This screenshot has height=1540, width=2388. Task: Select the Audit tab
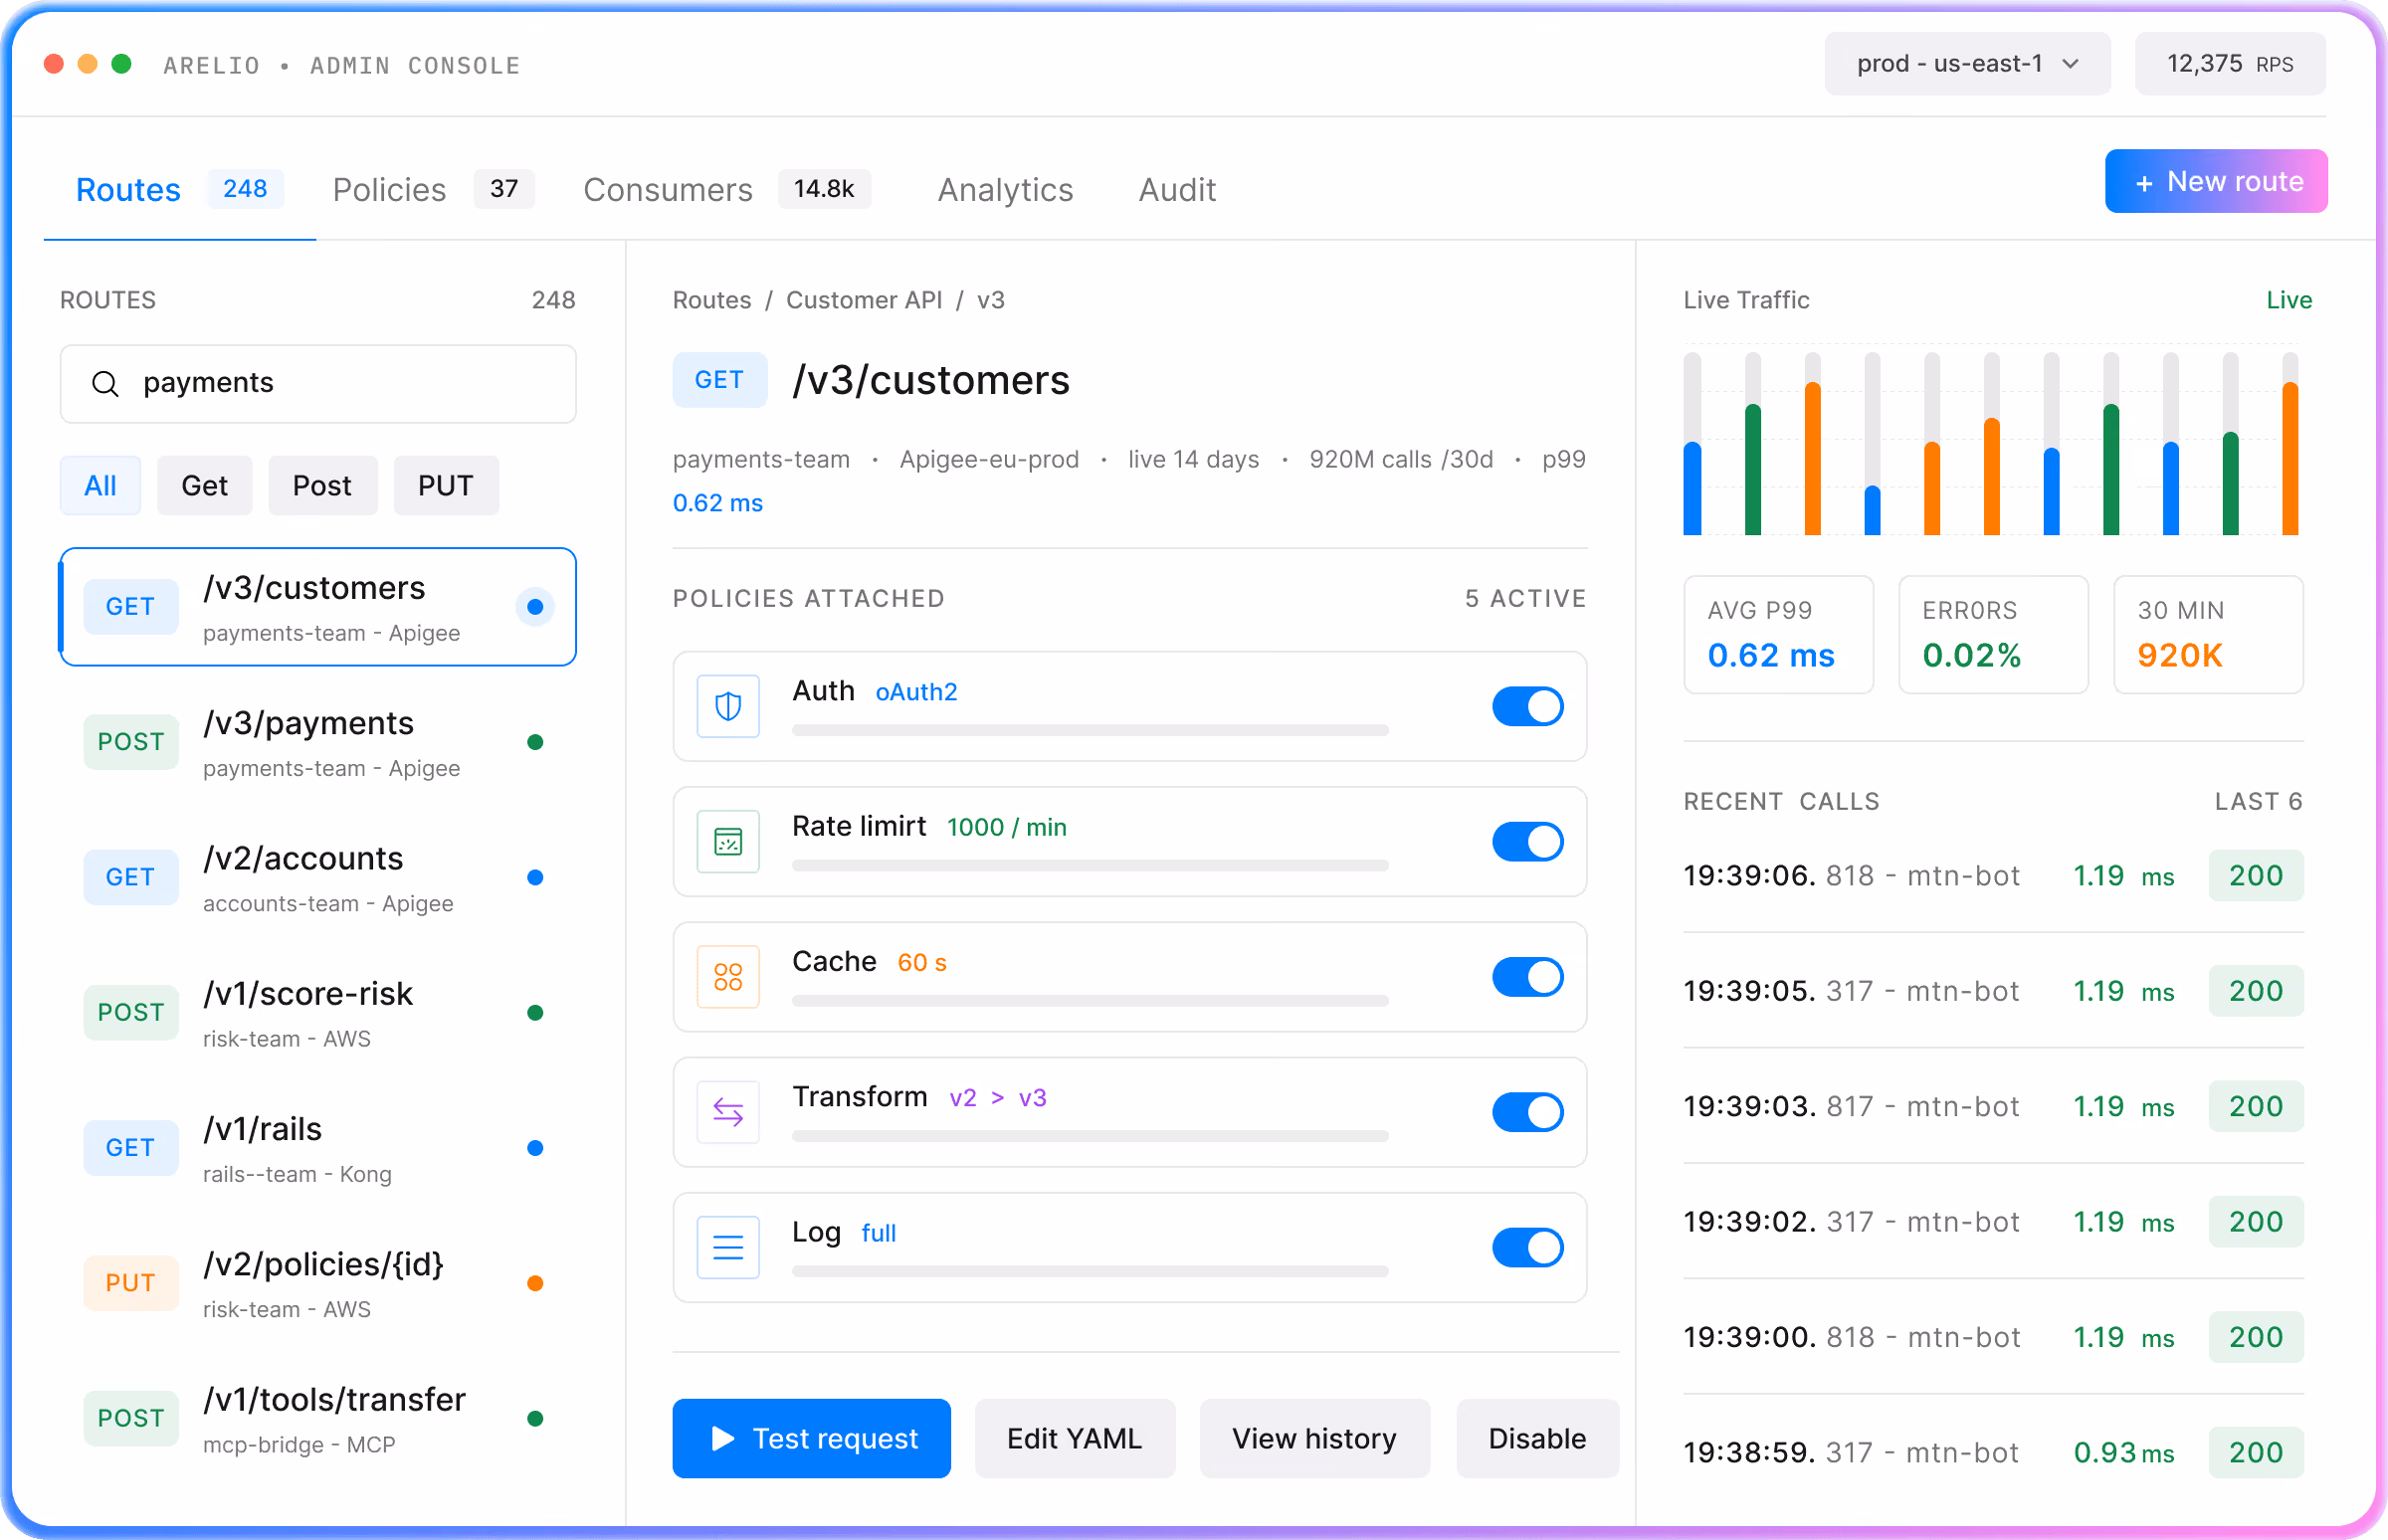tap(1177, 190)
